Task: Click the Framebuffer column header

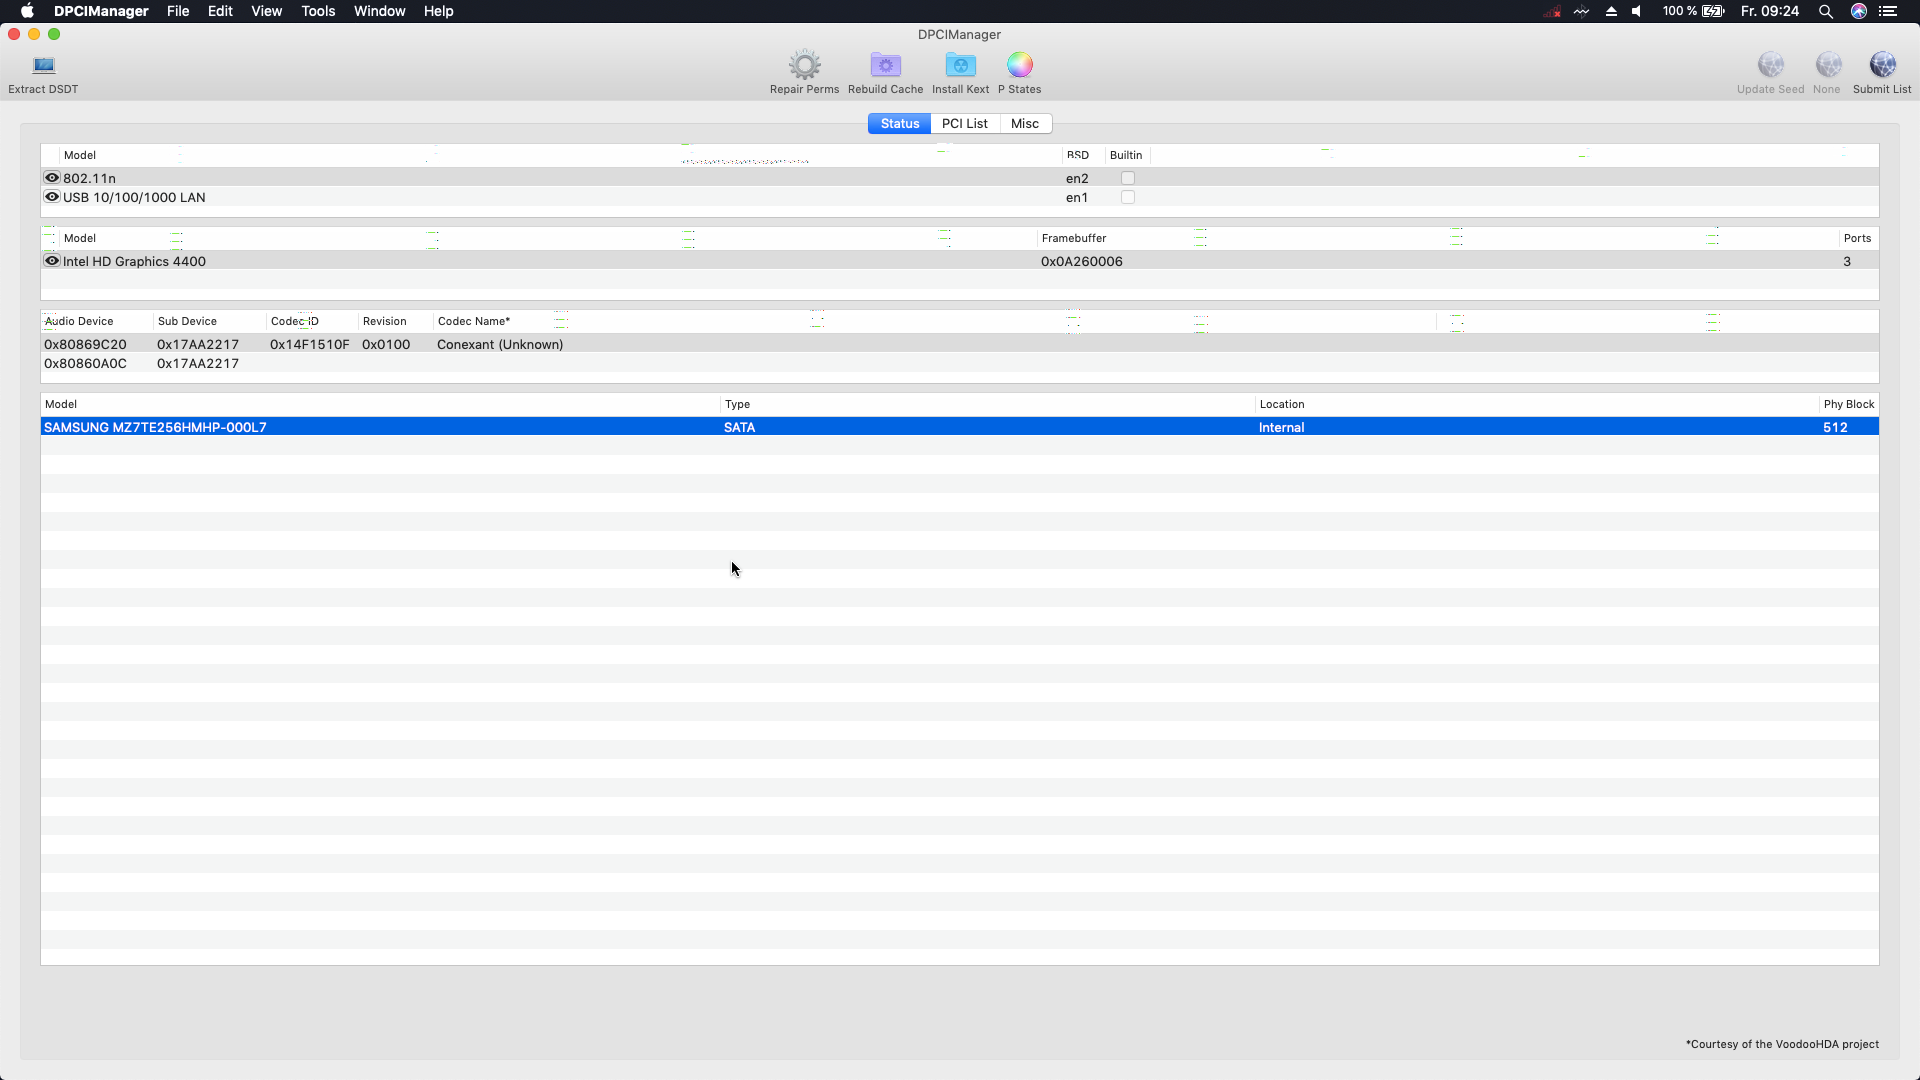Action: (x=1074, y=238)
